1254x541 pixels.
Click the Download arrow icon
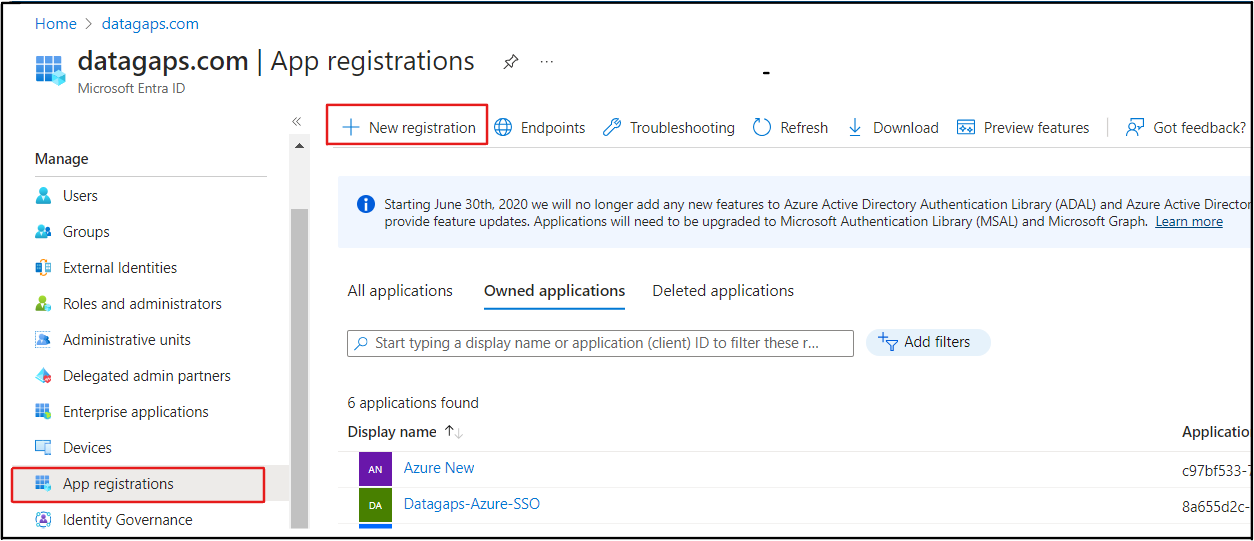tap(855, 128)
